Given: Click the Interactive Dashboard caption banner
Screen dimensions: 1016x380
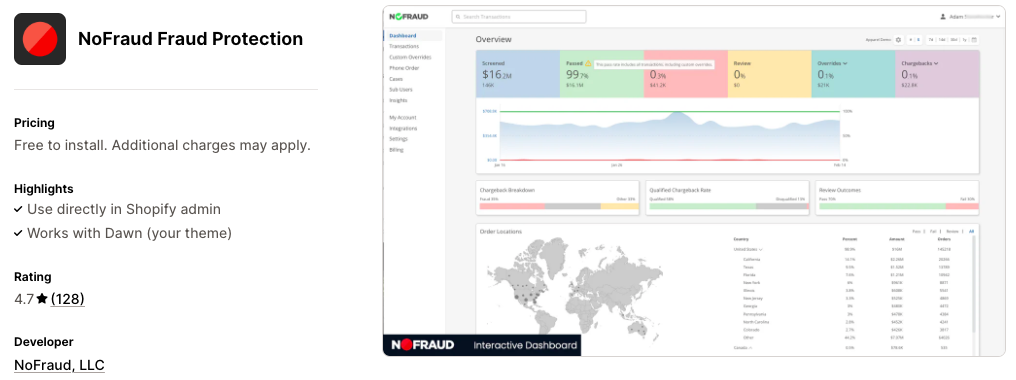Looking at the screenshot, I should pos(482,345).
